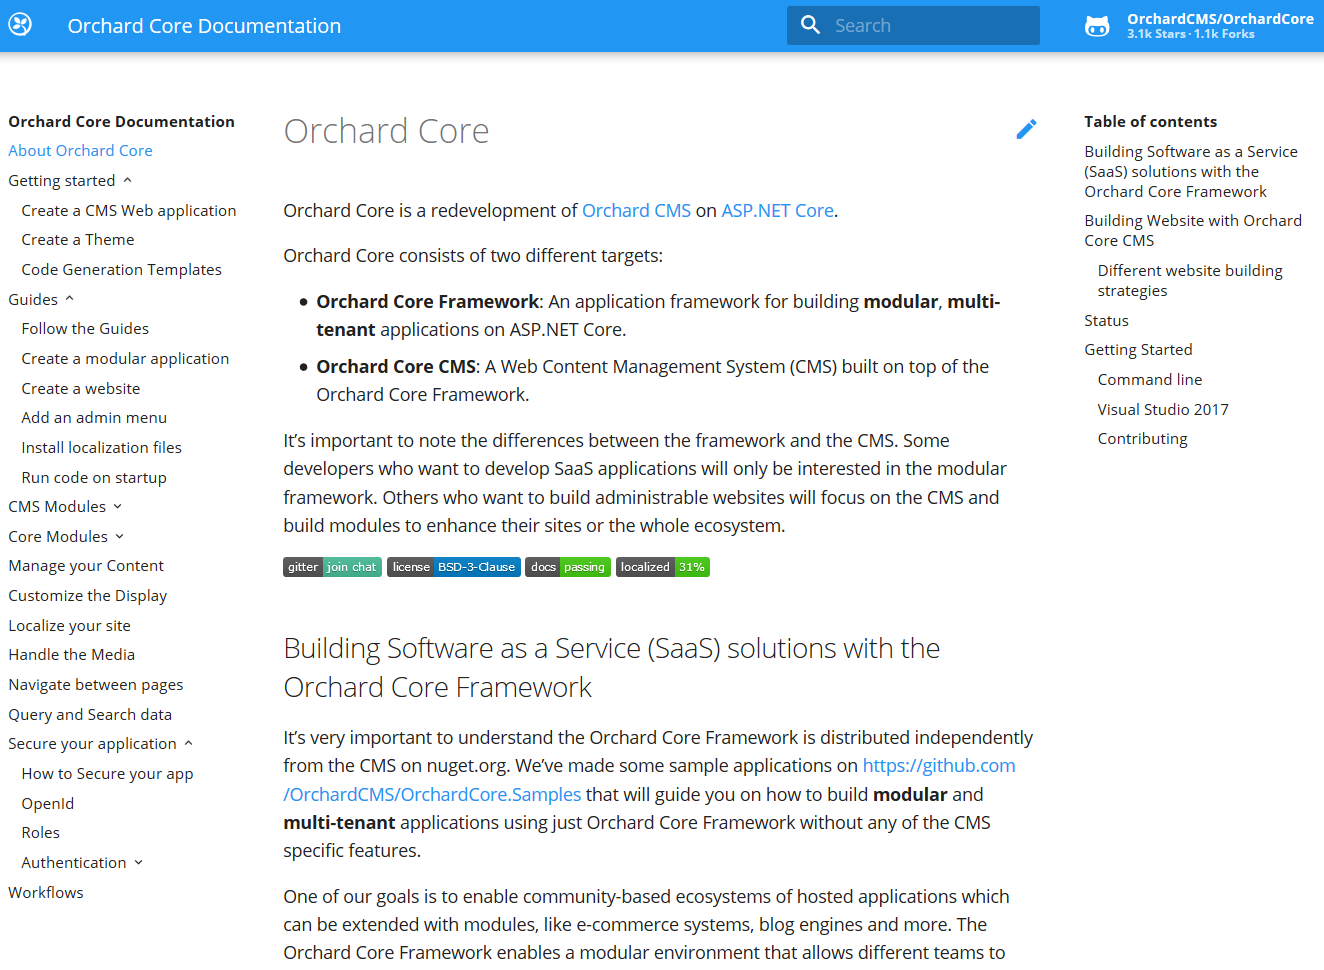Jump to Visual Studio 2017 section
Image resolution: width=1324 pixels, height=970 pixels.
[x=1163, y=410]
